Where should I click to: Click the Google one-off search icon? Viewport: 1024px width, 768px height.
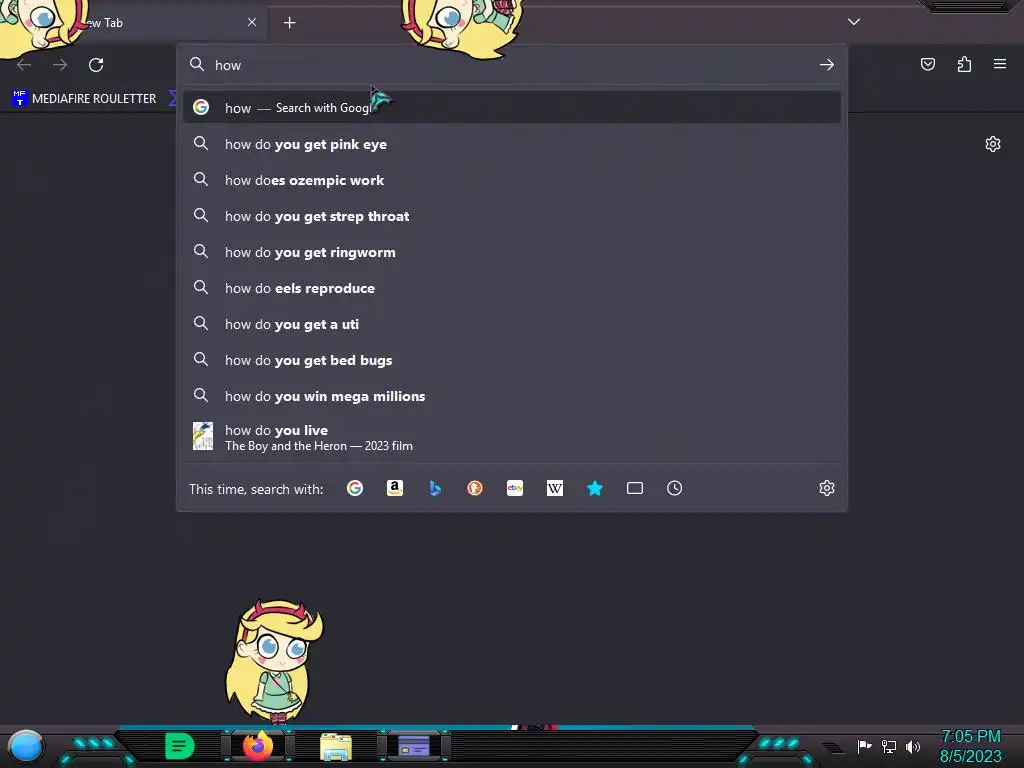pyautogui.click(x=355, y=488)
